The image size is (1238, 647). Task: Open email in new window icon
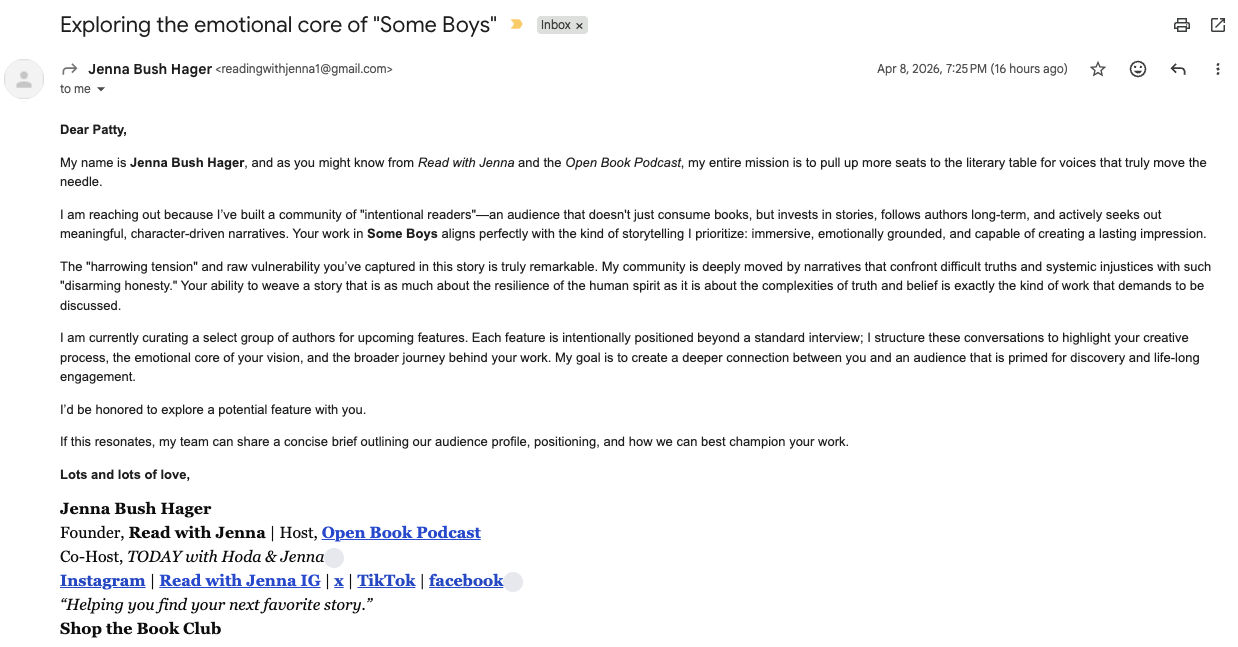1218,26
